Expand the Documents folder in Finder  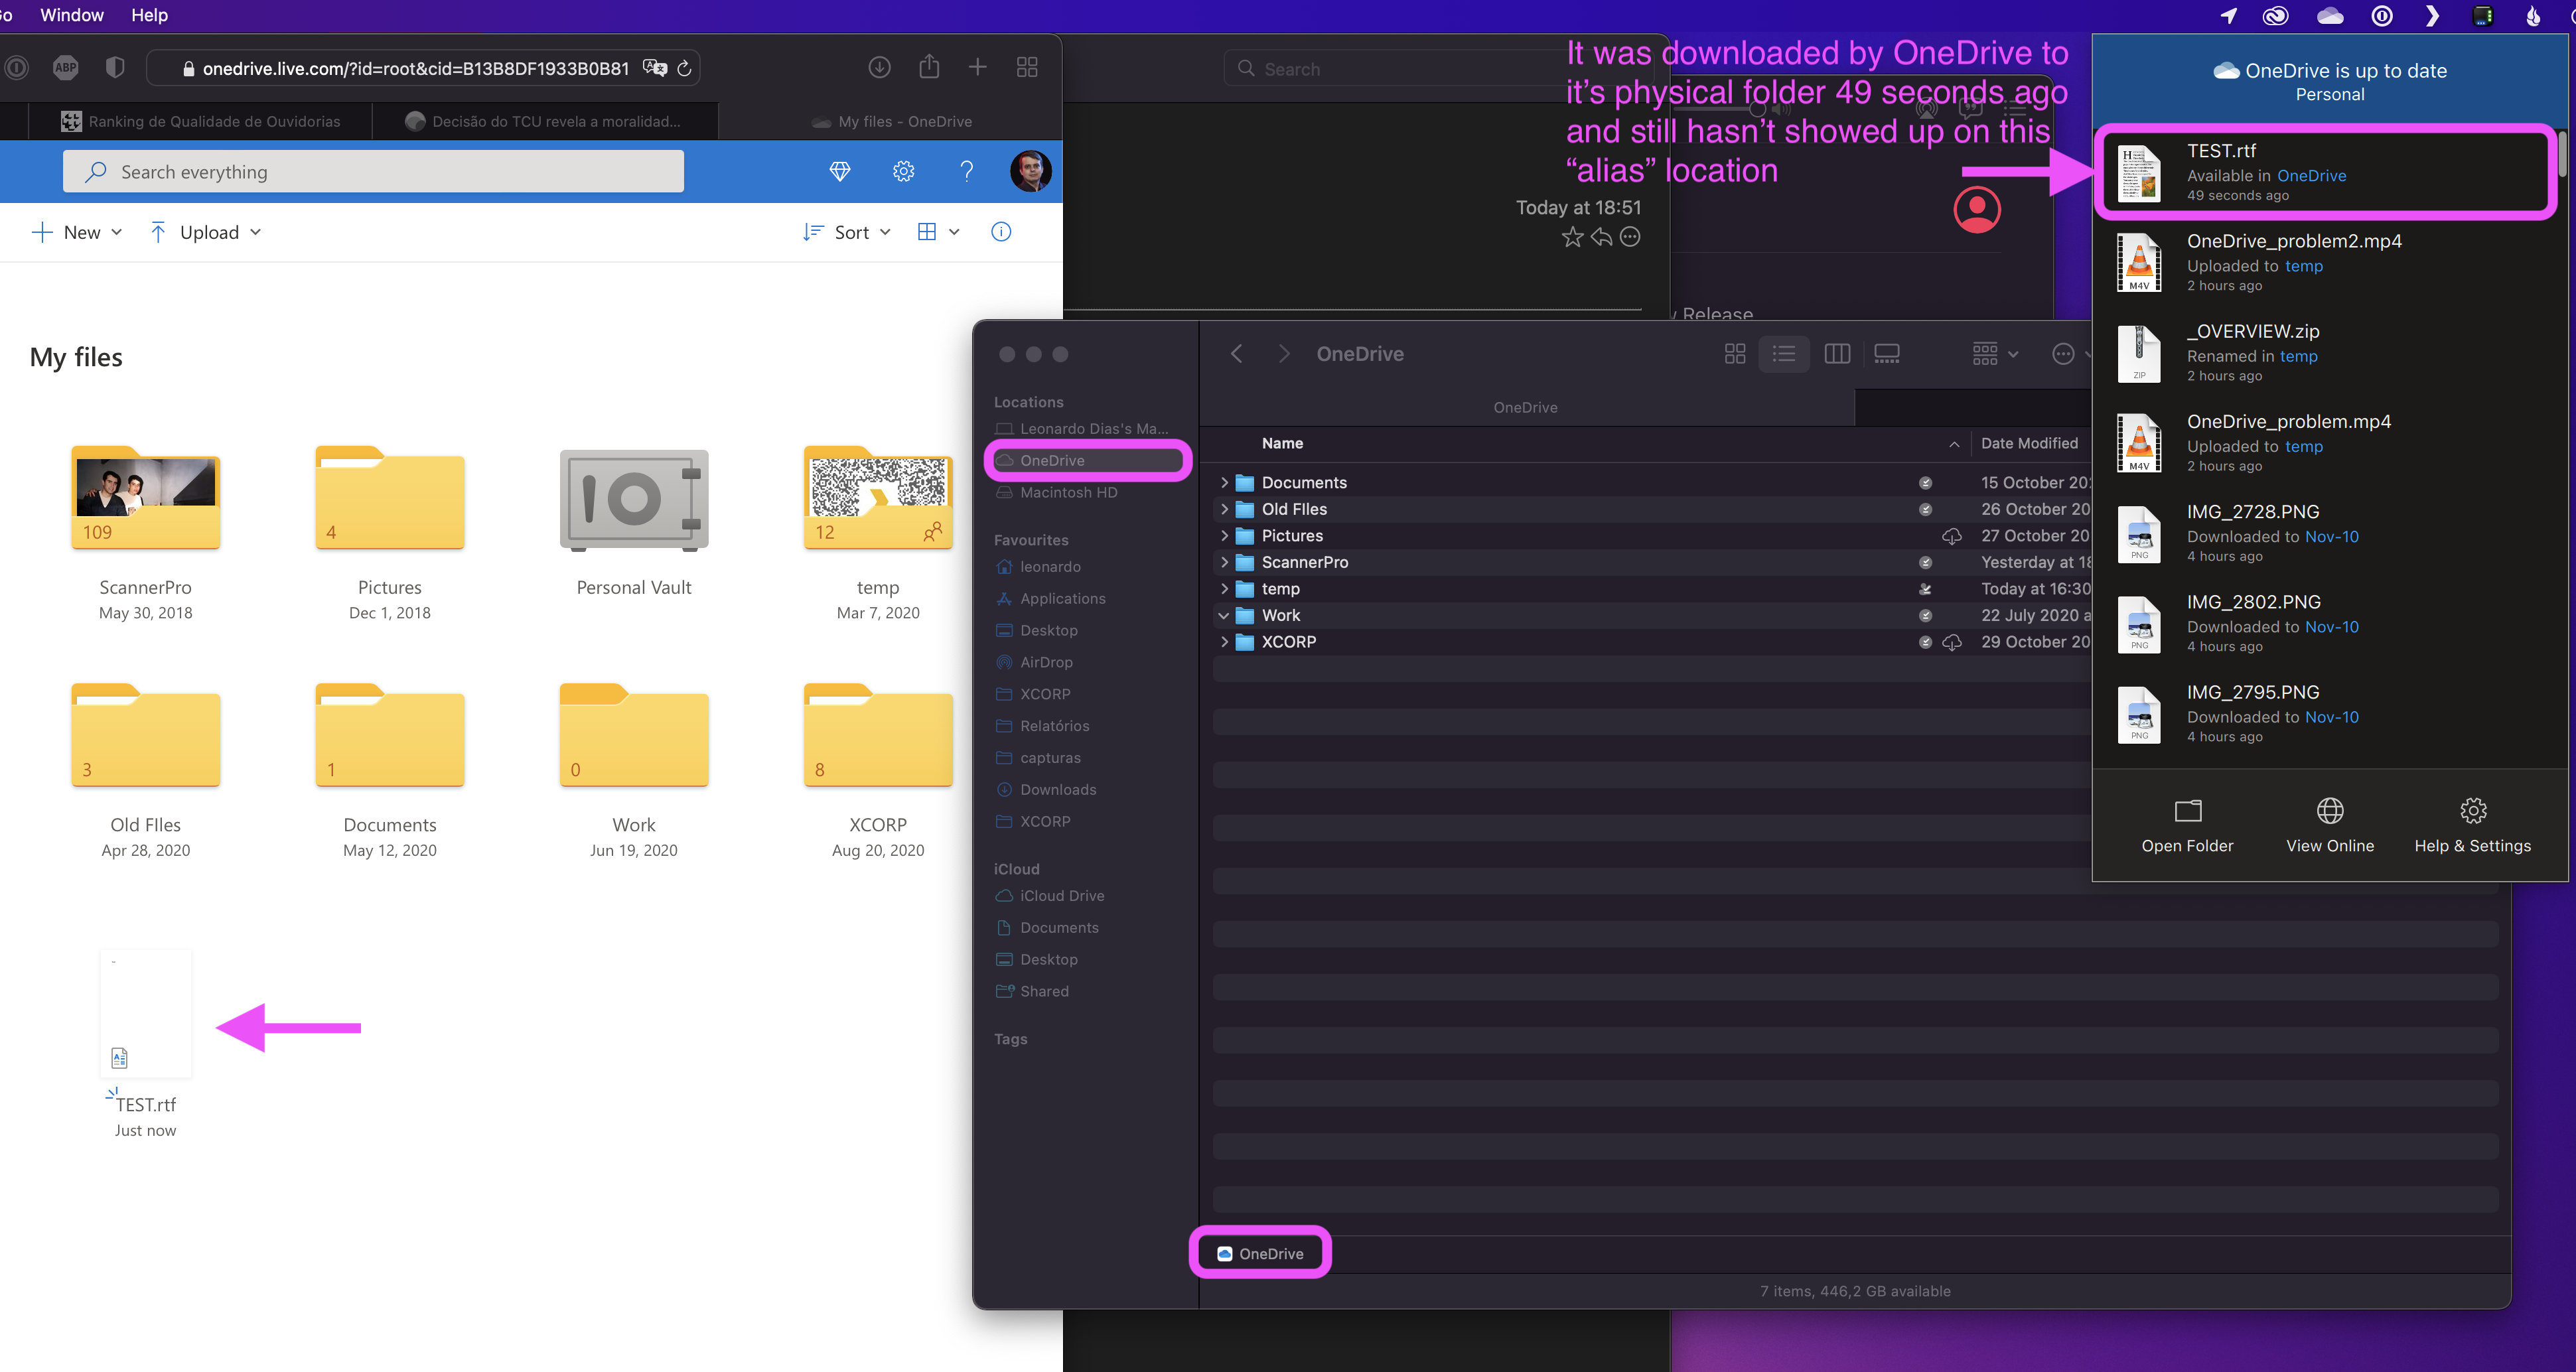(x=1224, y=483)
